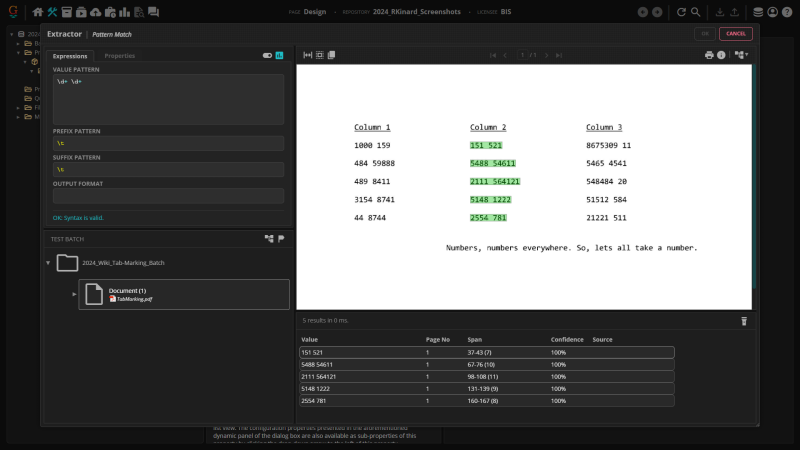Go to the previous page

point(506,55)
